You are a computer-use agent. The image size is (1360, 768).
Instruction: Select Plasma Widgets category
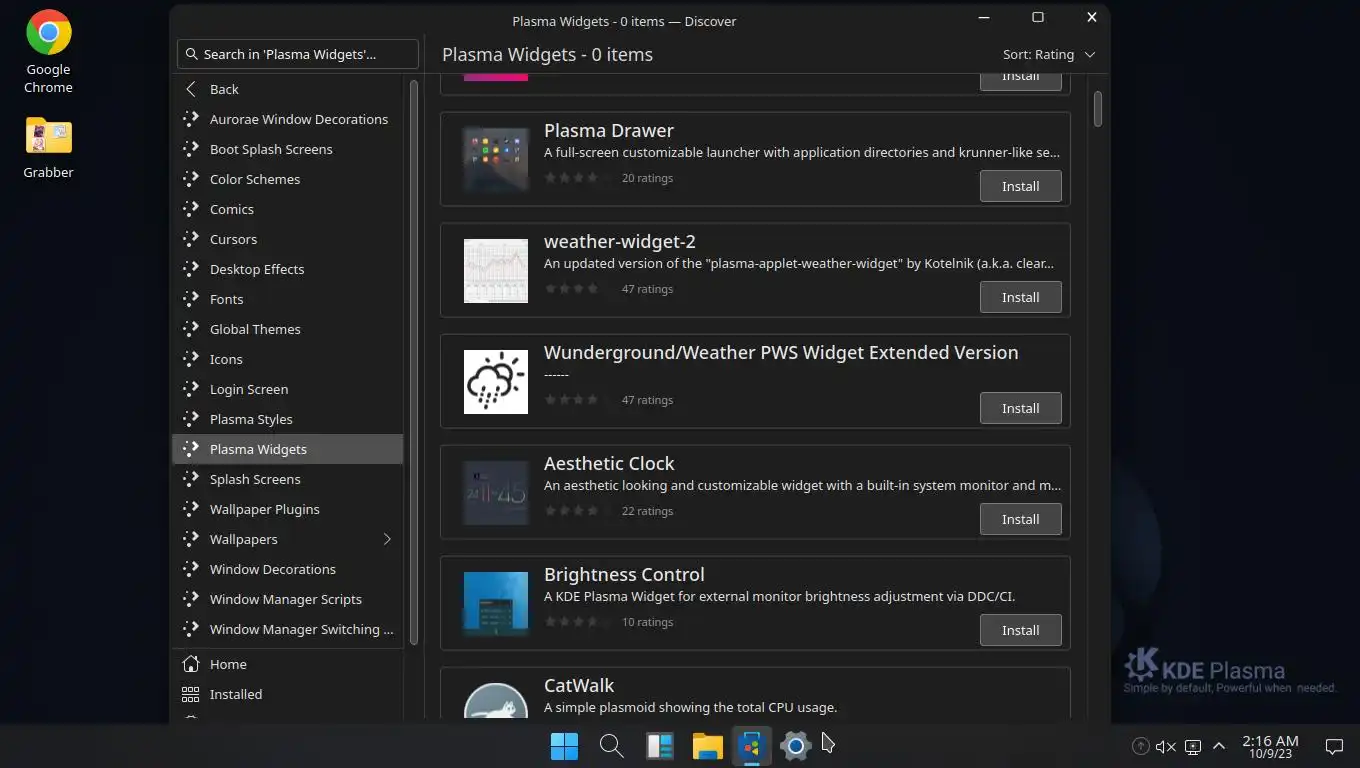point(288,449)
